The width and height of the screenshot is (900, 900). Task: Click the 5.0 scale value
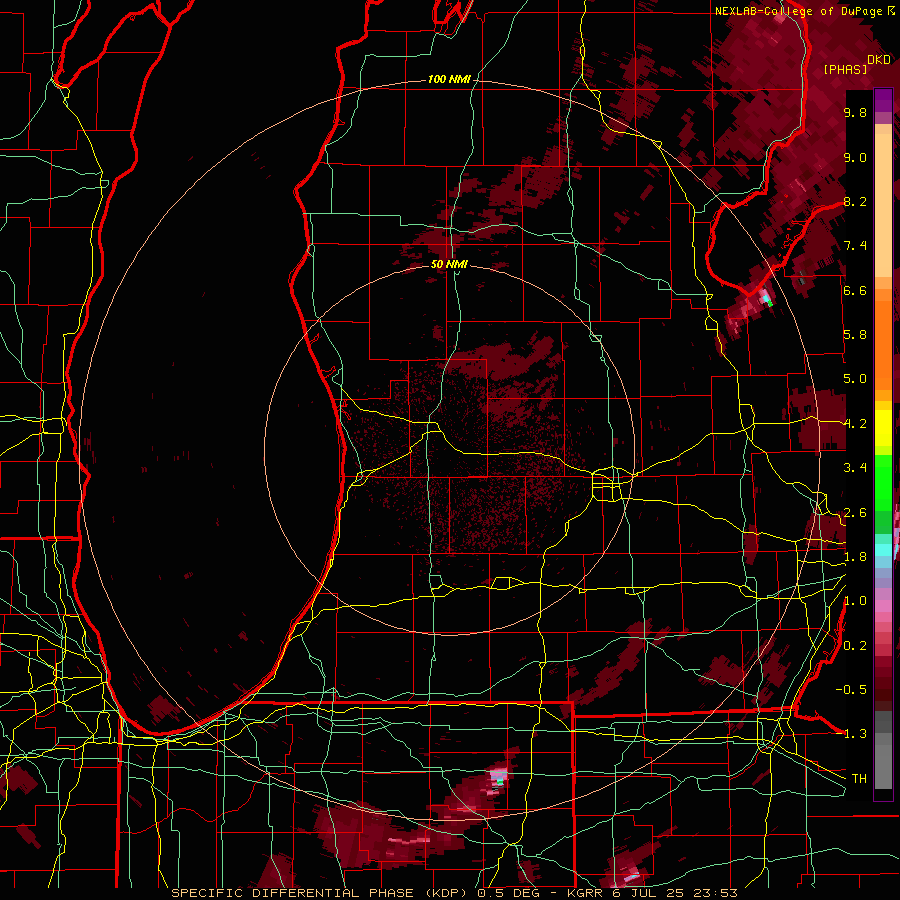[855, 379]
